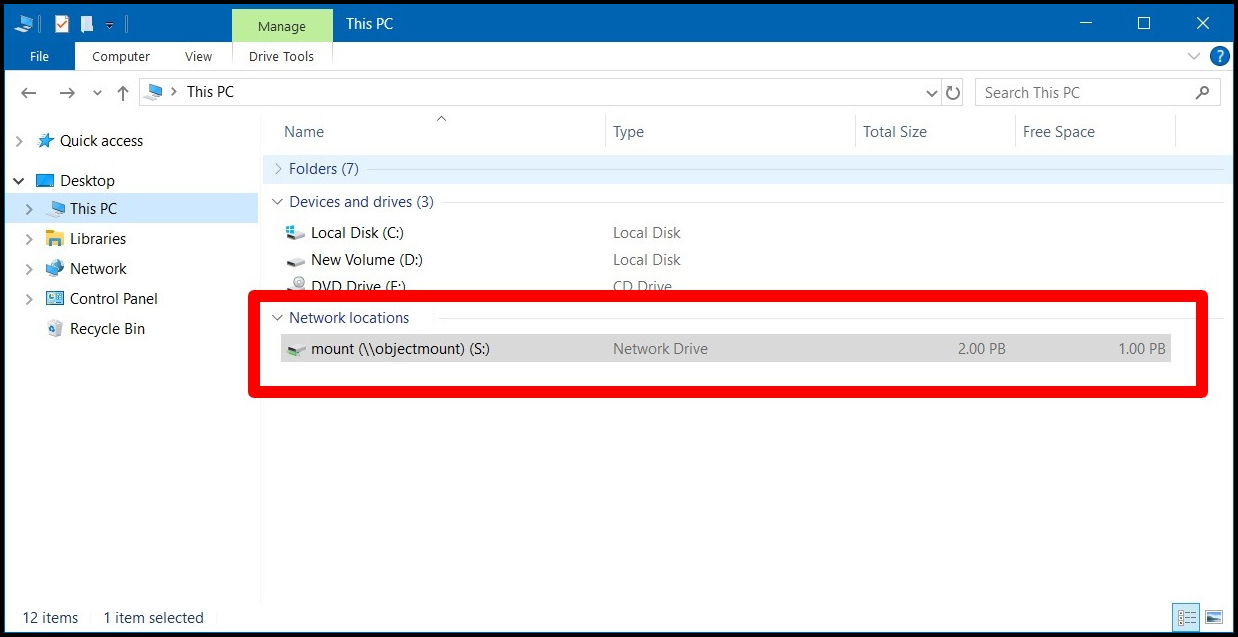Click the Properties quick access toolbar icon
Screen dimensions: 1238x637
(x=62, y=24)
